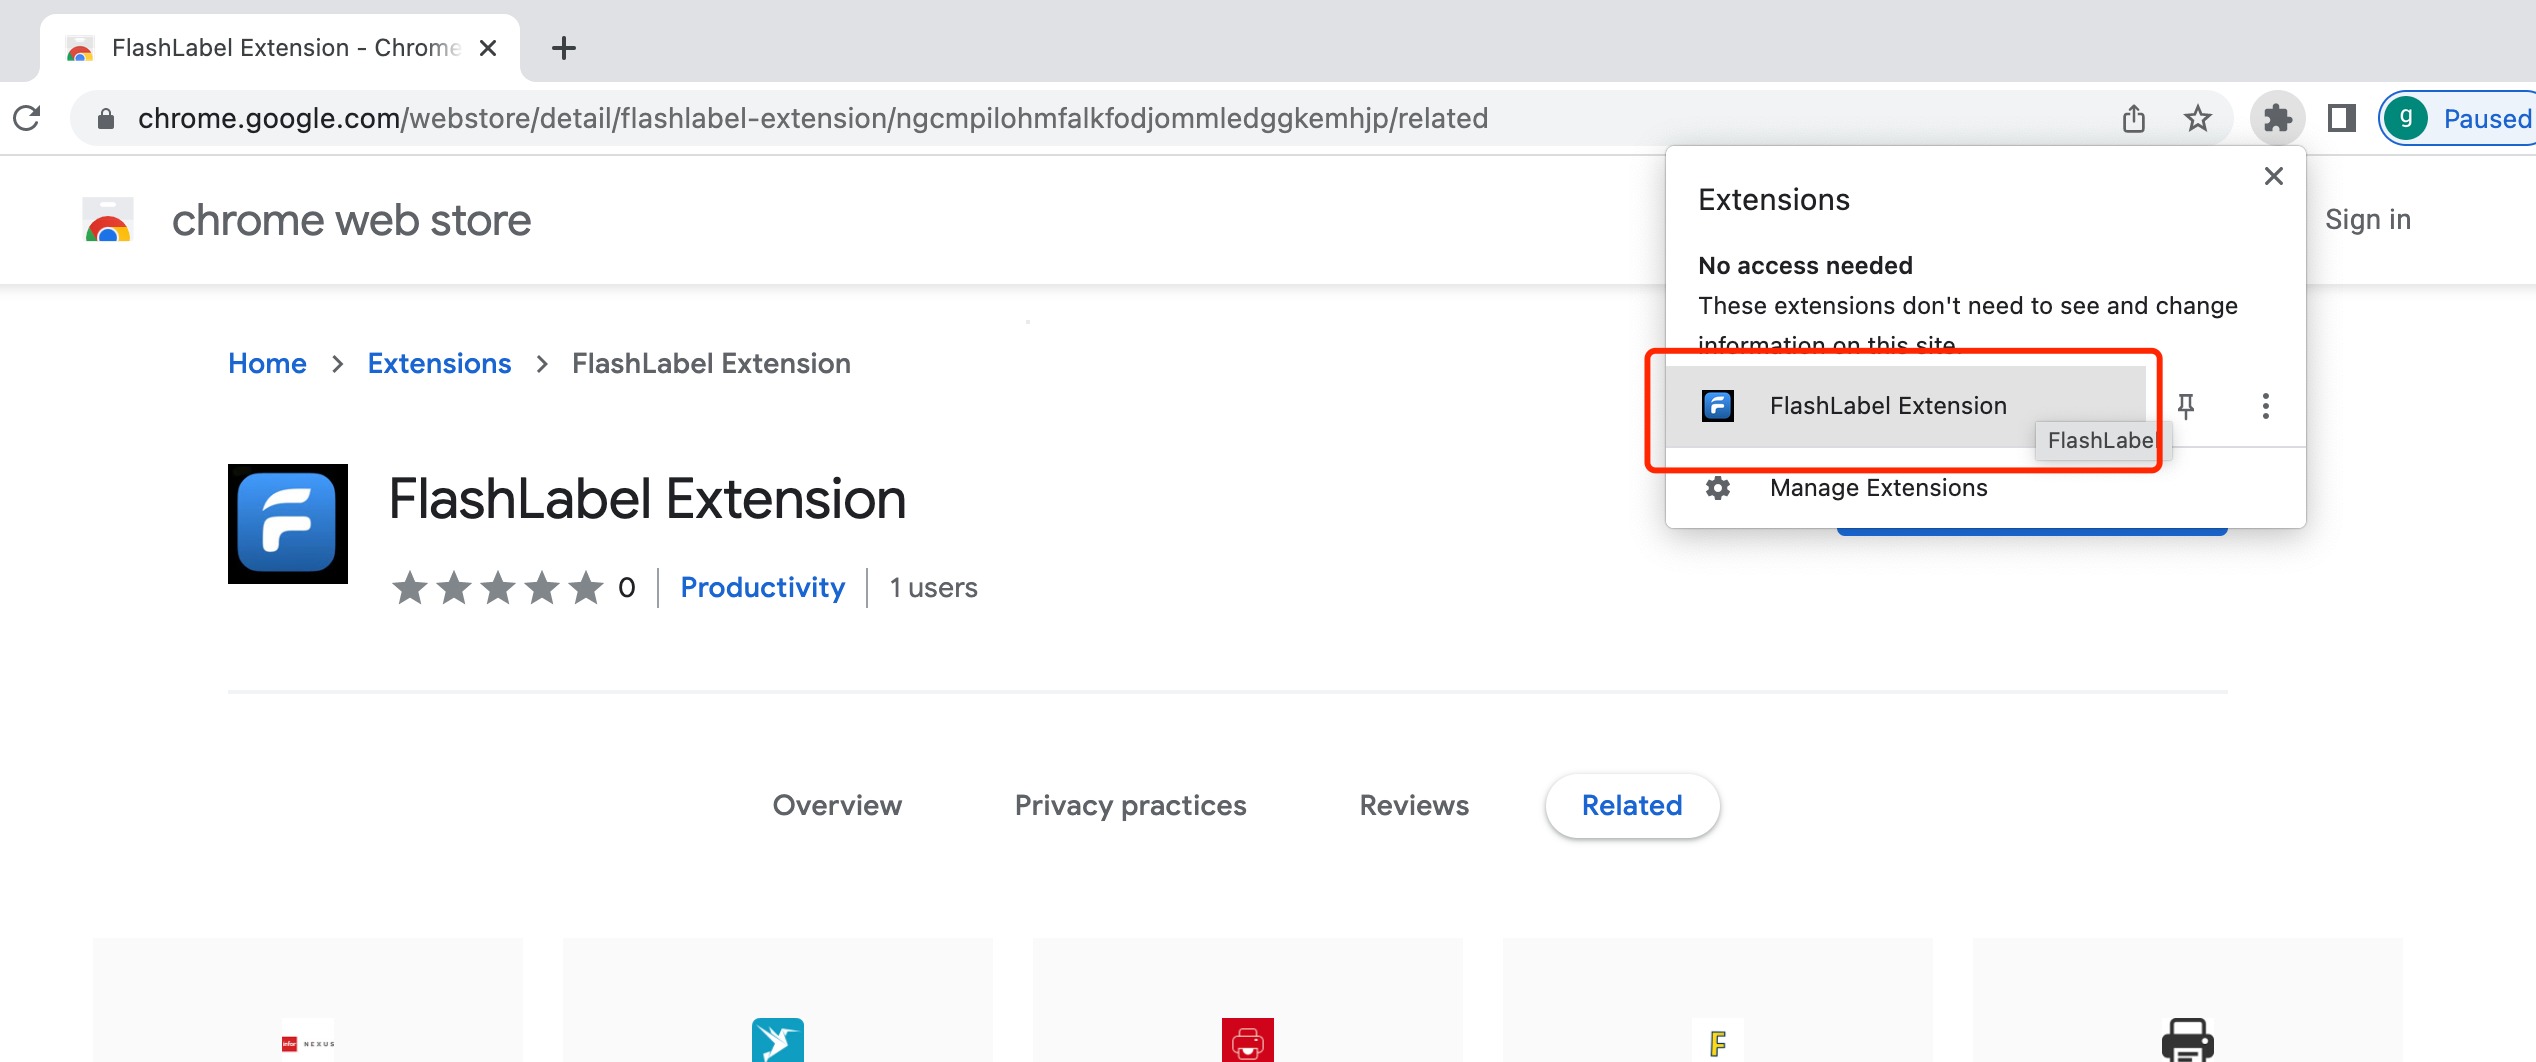The width and height of the screenshot is (2536, 1062).
Task: Click the share page icon
Action: click(x=2133, y=118)
